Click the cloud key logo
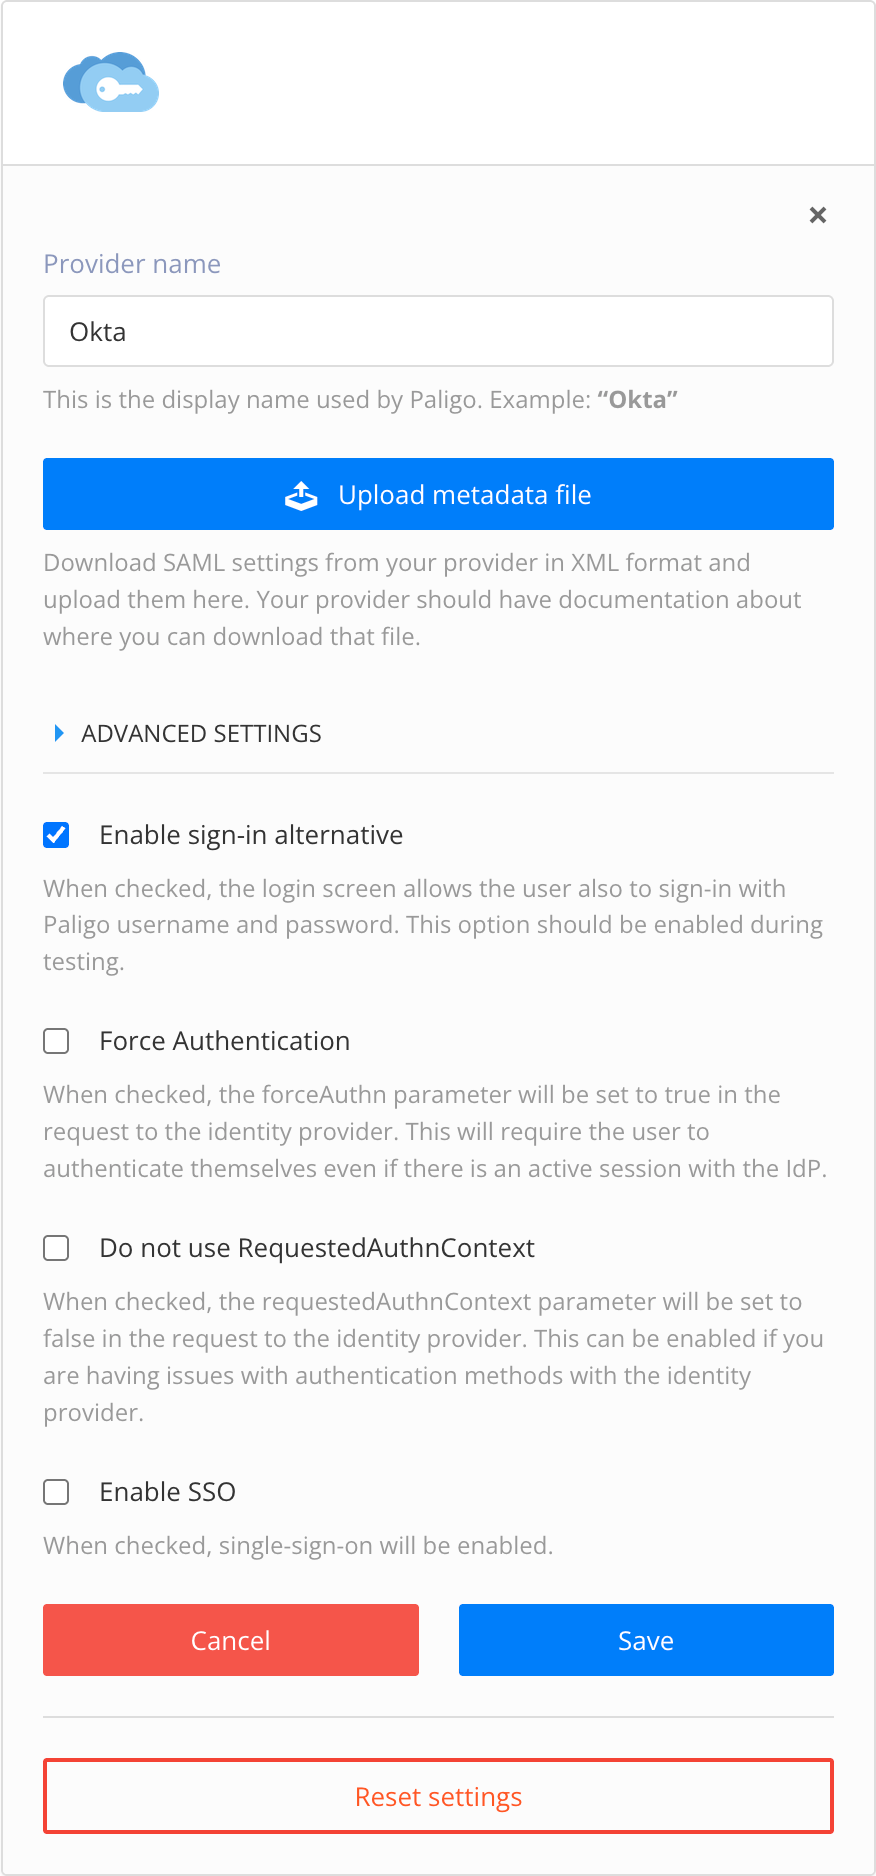 click(x=110, y=83)
